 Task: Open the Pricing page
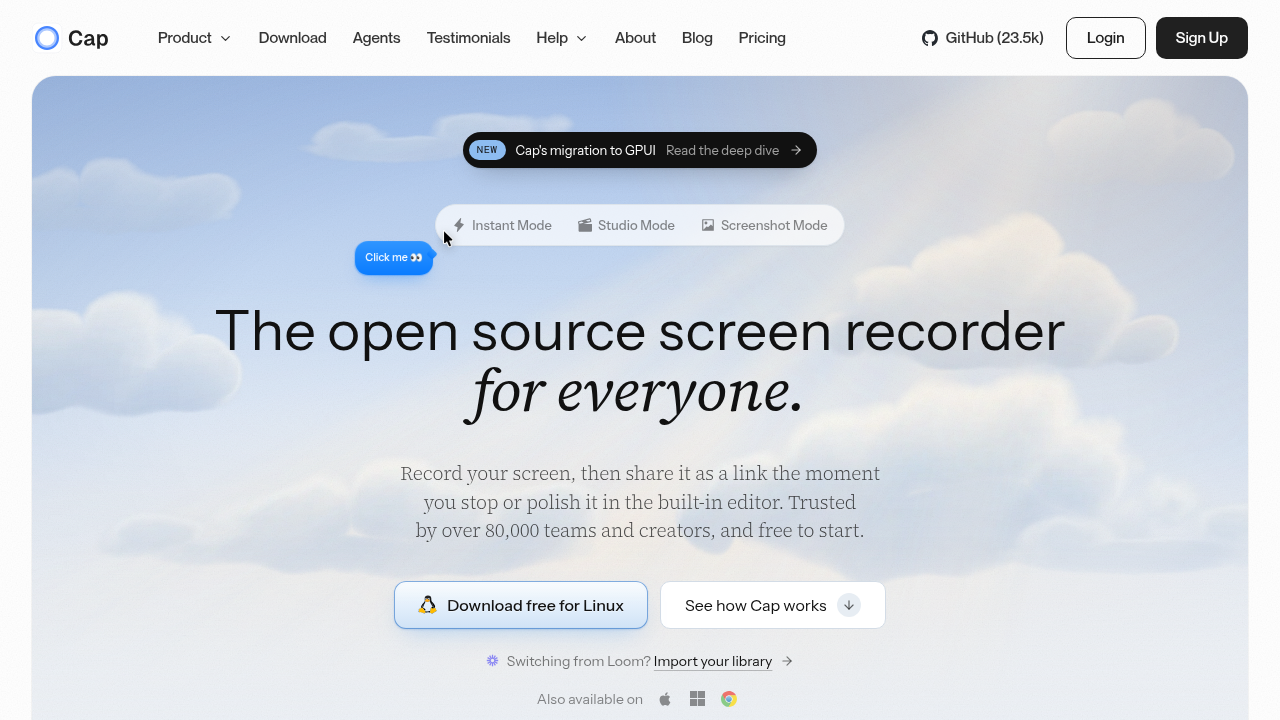click(x=762, y=38)
